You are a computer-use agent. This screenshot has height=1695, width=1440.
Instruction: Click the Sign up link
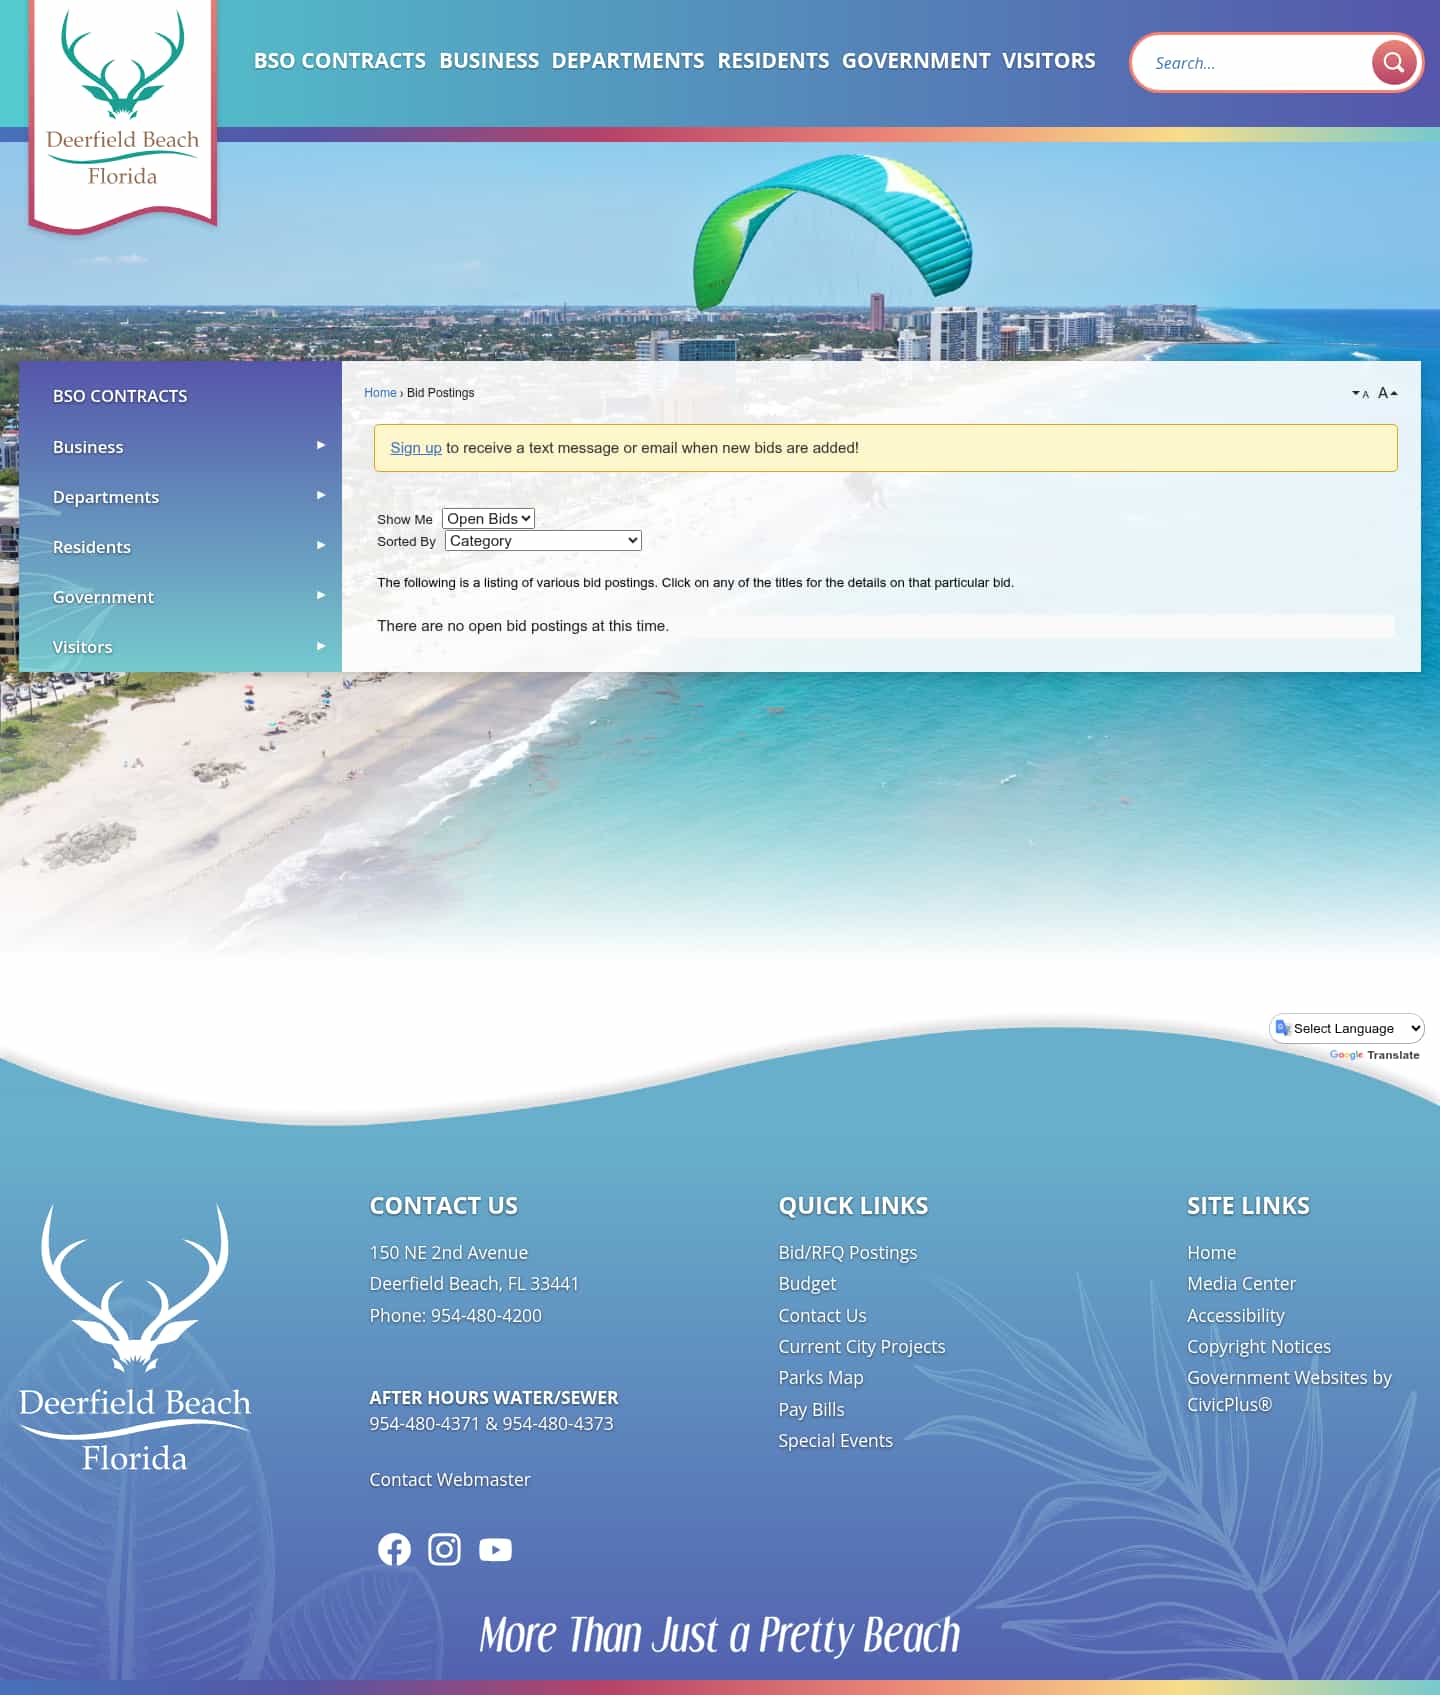pos(415,448)
